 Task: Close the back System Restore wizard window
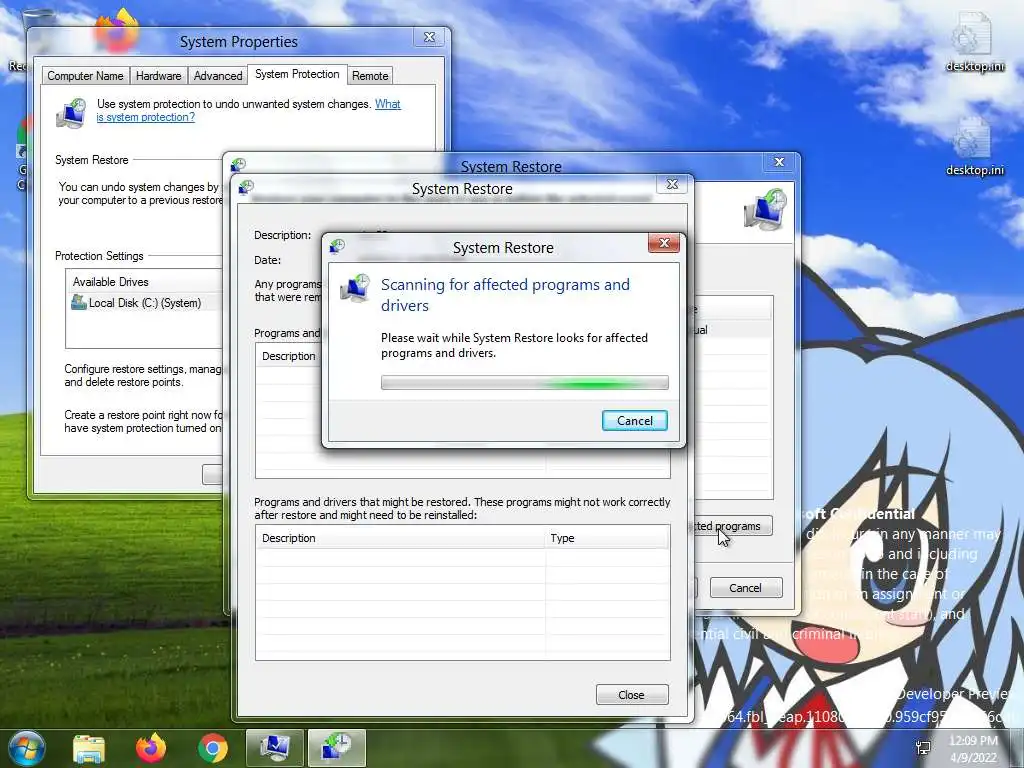(x=779, y=162)
